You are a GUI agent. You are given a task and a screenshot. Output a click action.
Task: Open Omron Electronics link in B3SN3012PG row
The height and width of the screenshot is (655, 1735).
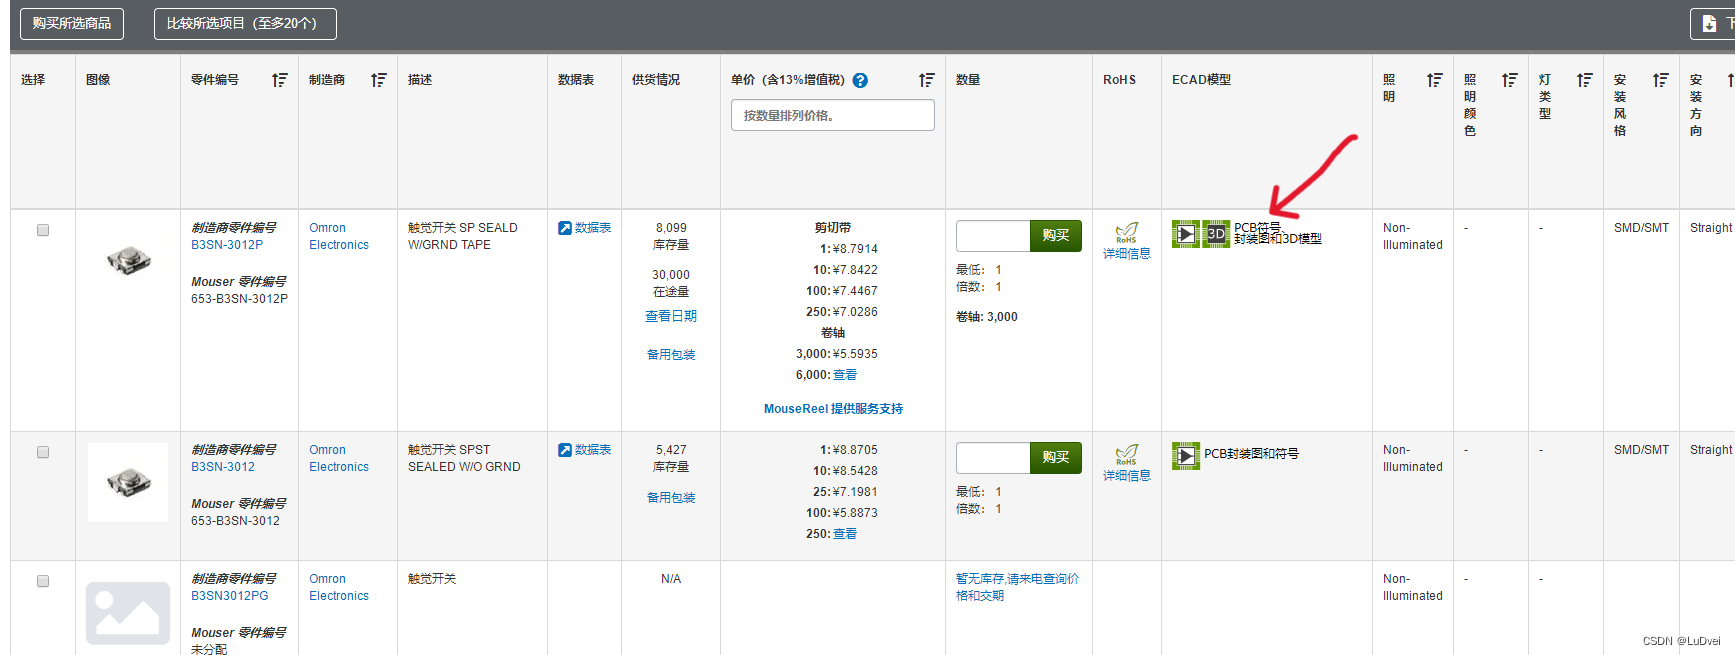(x=339, y=587)
